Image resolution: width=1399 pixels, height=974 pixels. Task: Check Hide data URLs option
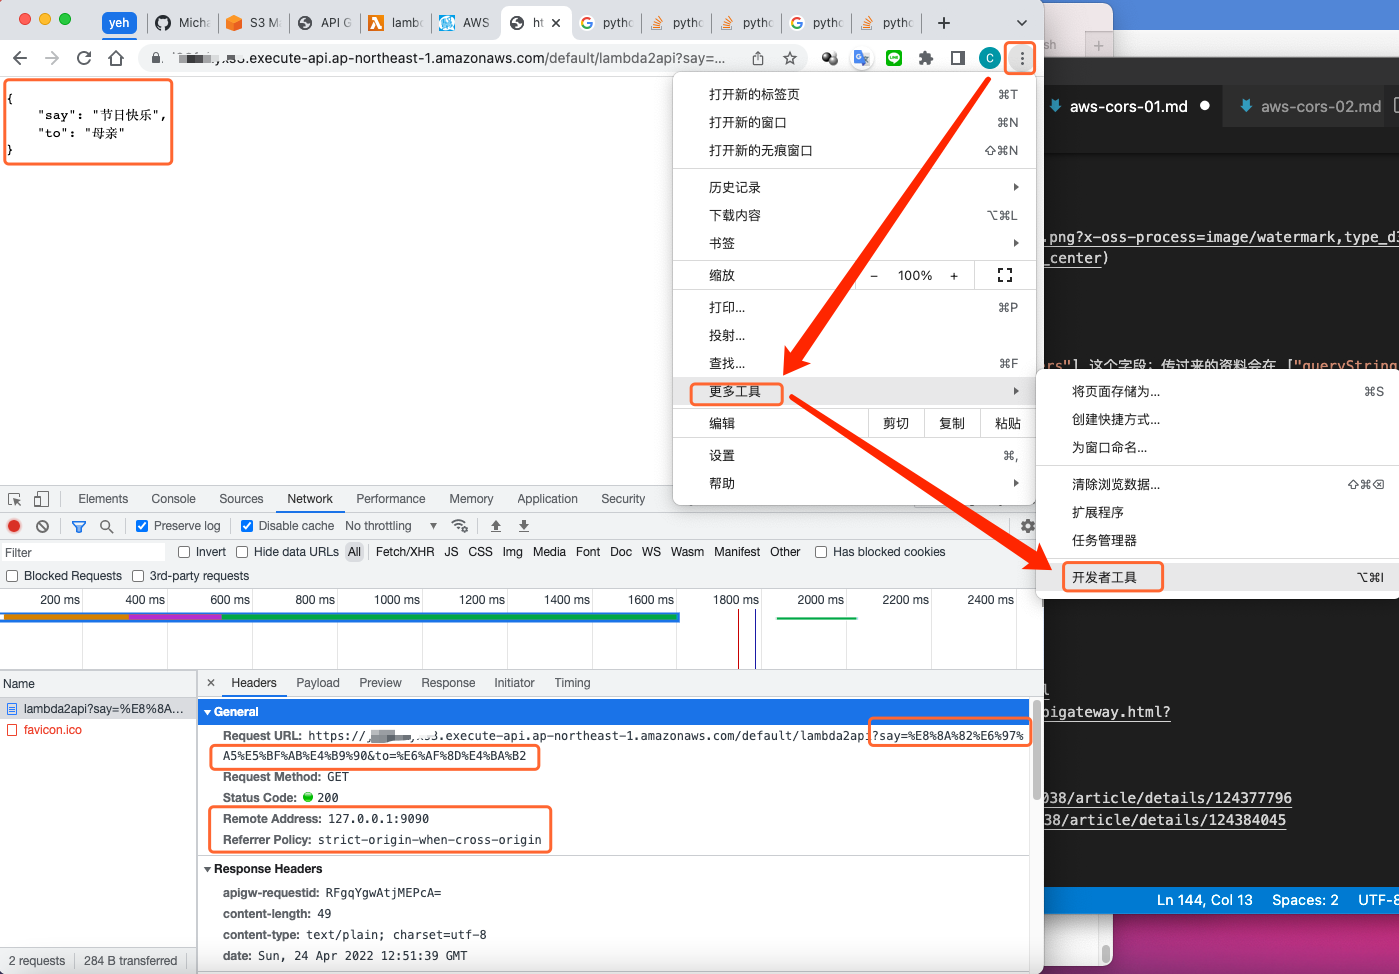tap(242, 552)
